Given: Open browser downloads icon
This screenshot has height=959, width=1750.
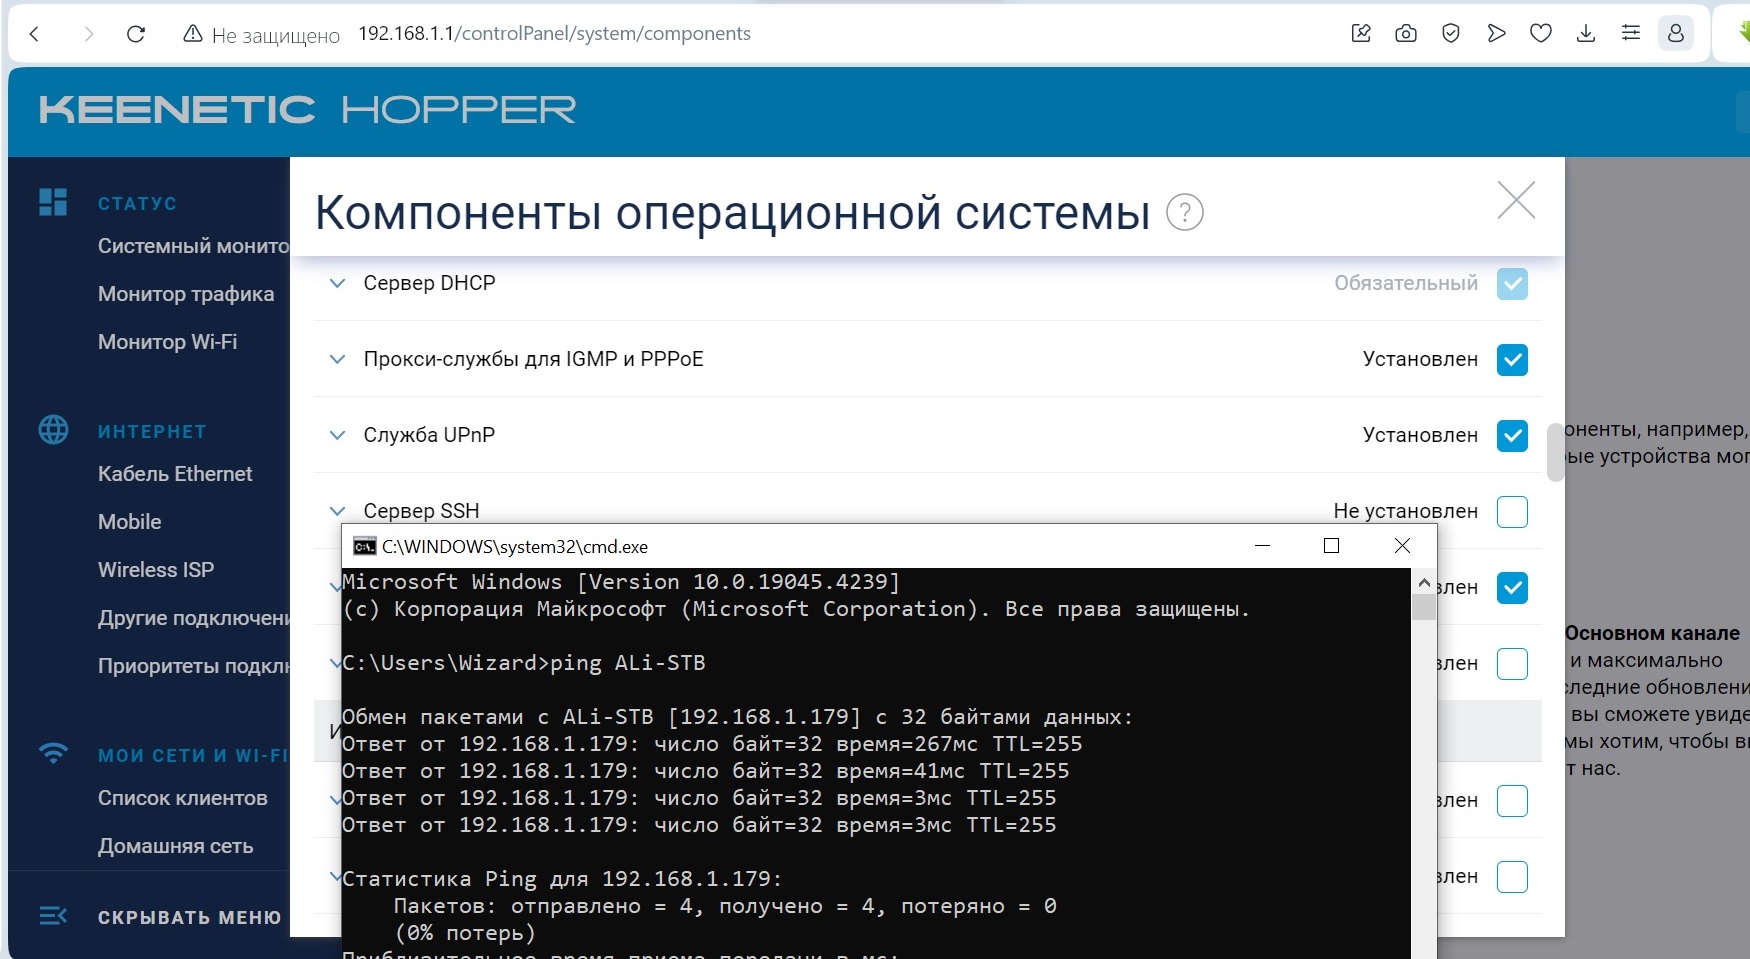Looking at the screenshot, I should [1586, 34].
